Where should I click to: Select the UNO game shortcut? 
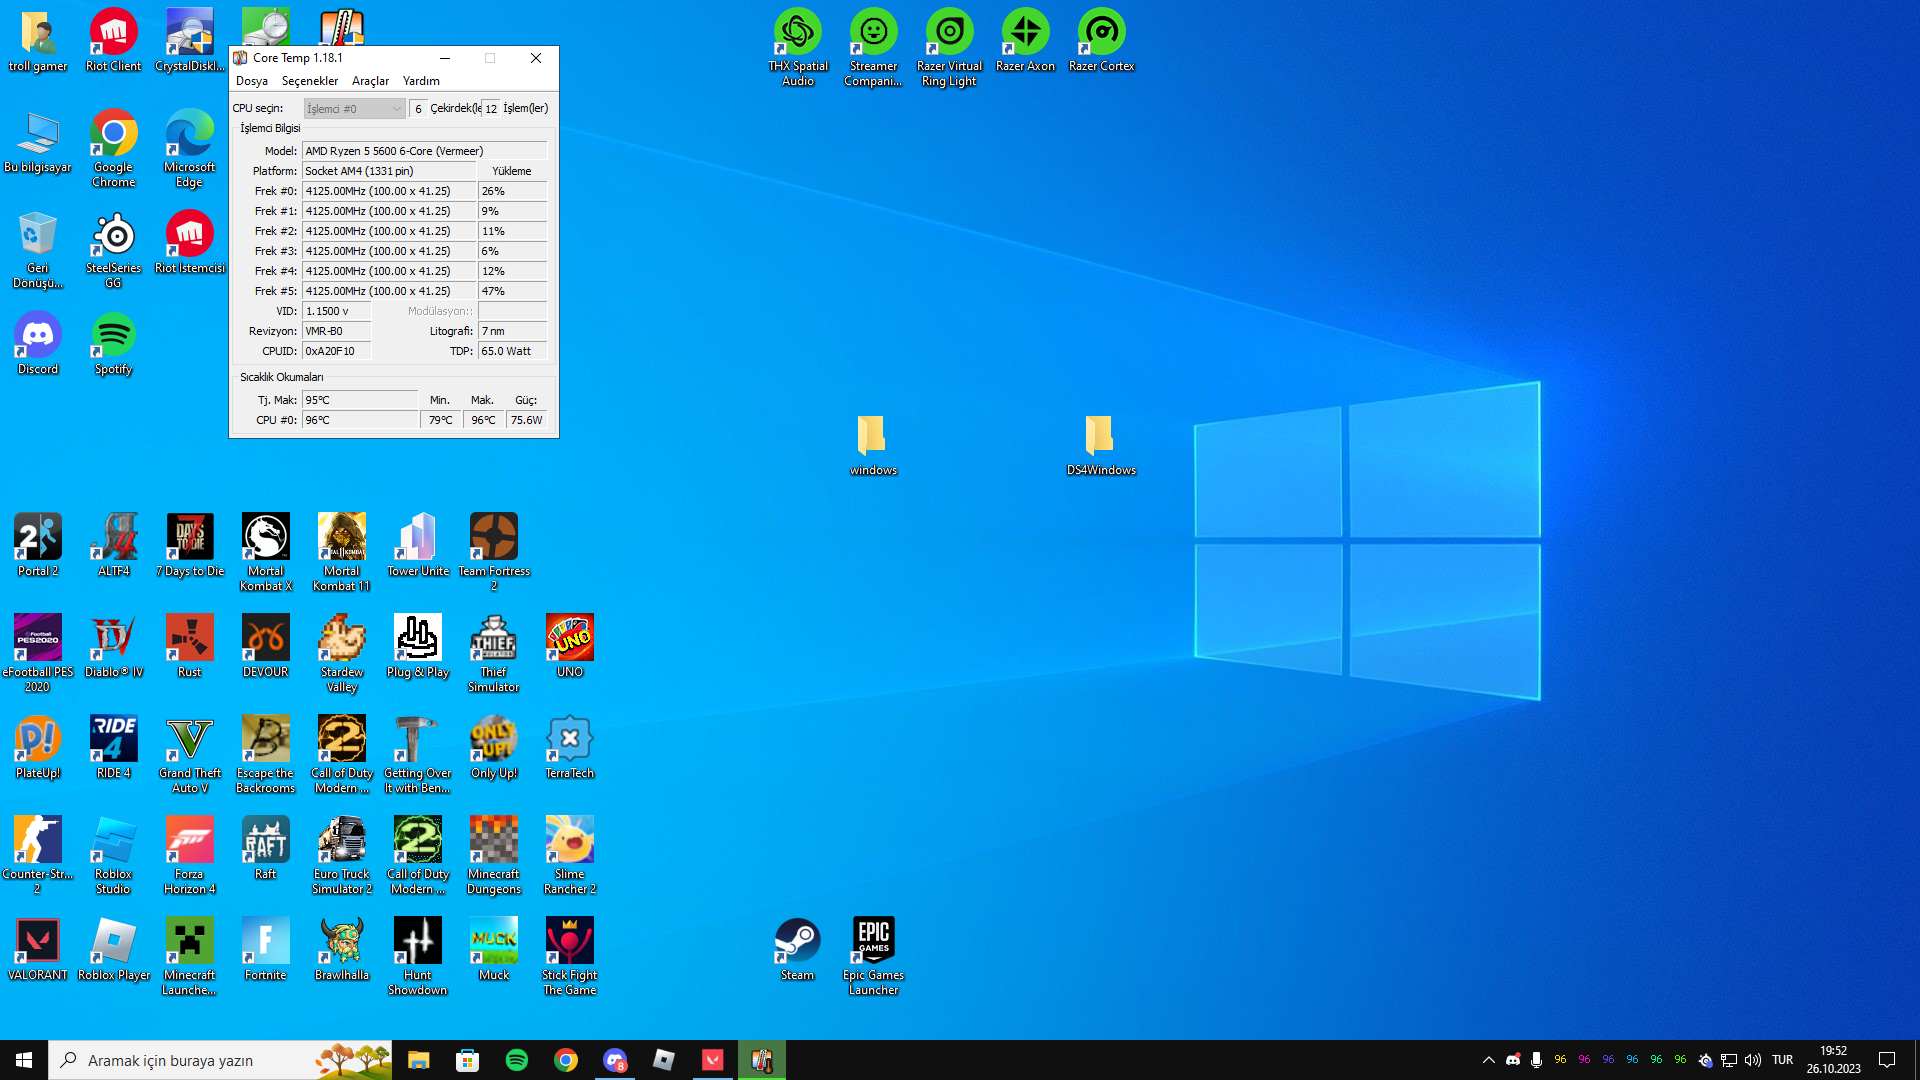570,646
